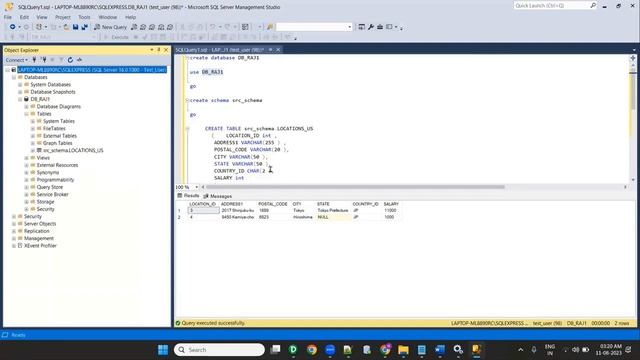Image resolution: width=640 pixels, height=360 pixels.
Task: Click the Save All icon in the toolbar
Action: click(84, 27)
